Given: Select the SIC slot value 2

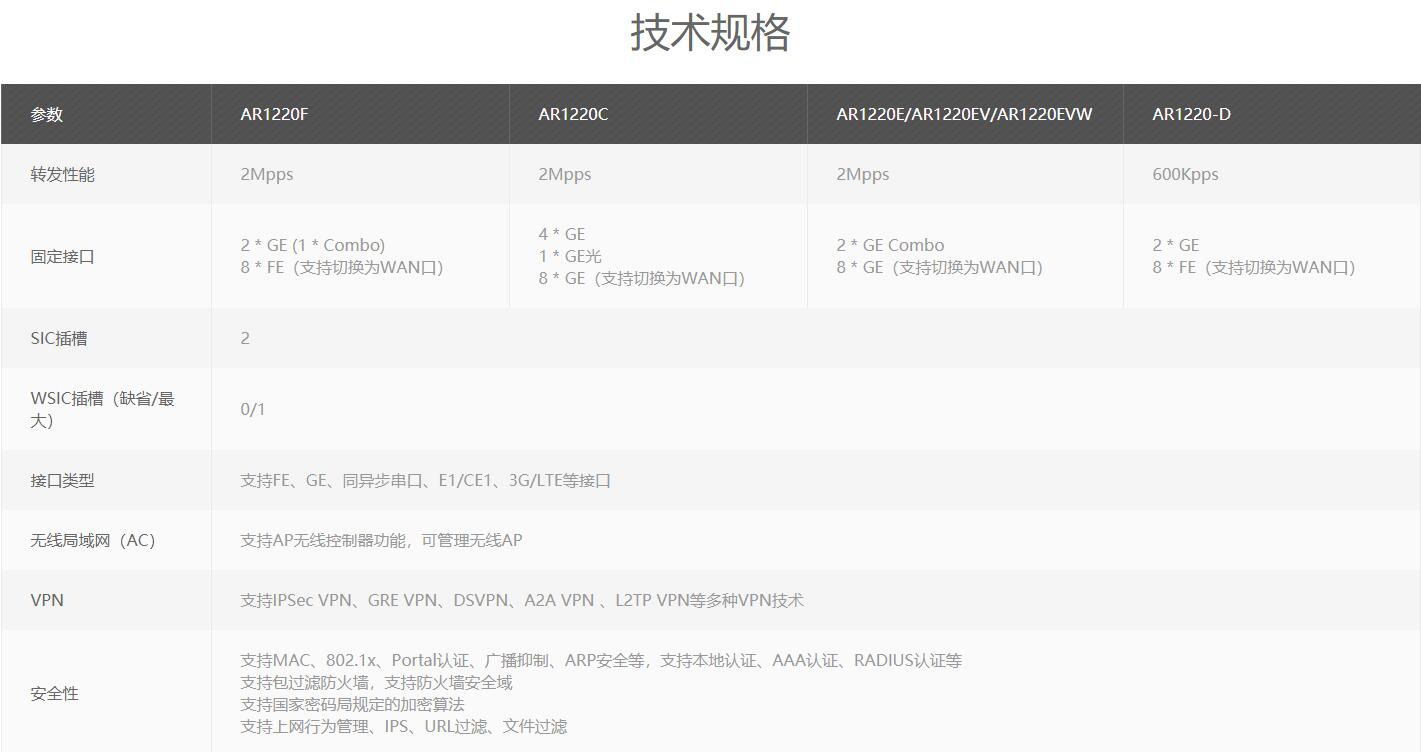Looking at the screenshot, I should [x=245, y=338].
